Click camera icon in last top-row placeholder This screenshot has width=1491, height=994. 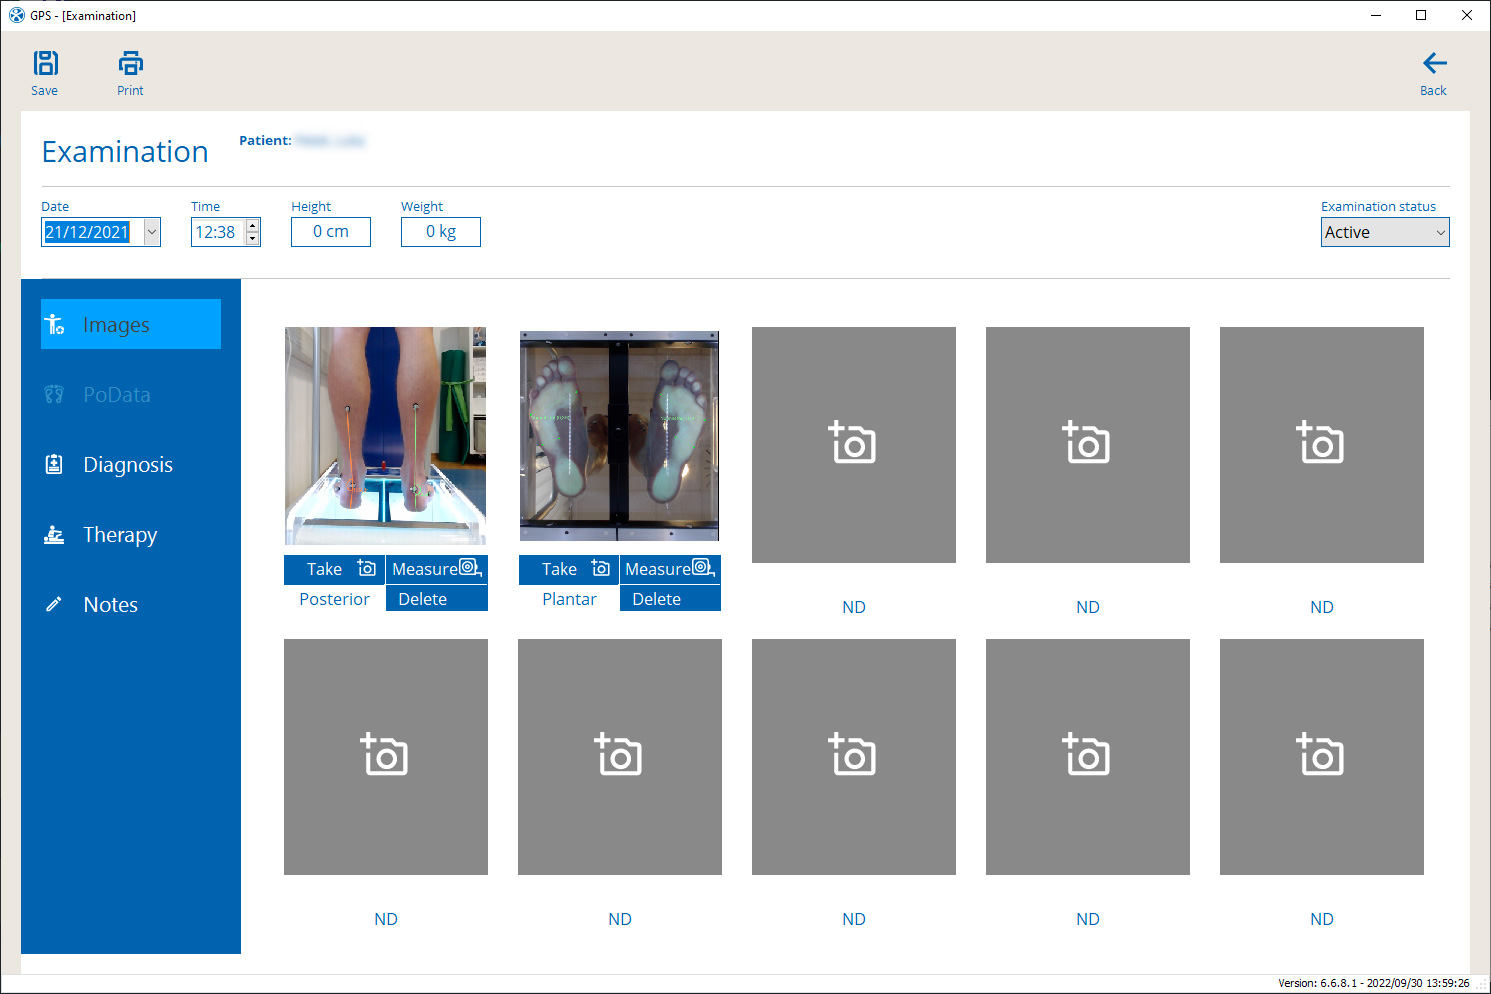pos(1321,443)
